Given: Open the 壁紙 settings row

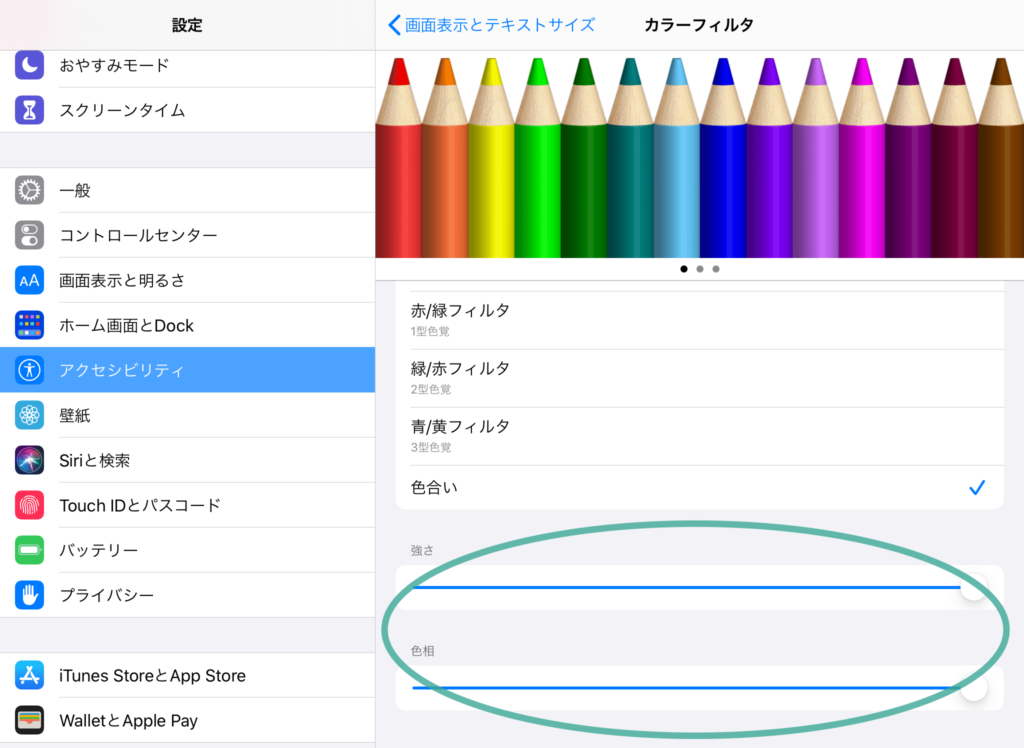Looking at the screenshot, I should pyautogui.click(x=187, y=415).
